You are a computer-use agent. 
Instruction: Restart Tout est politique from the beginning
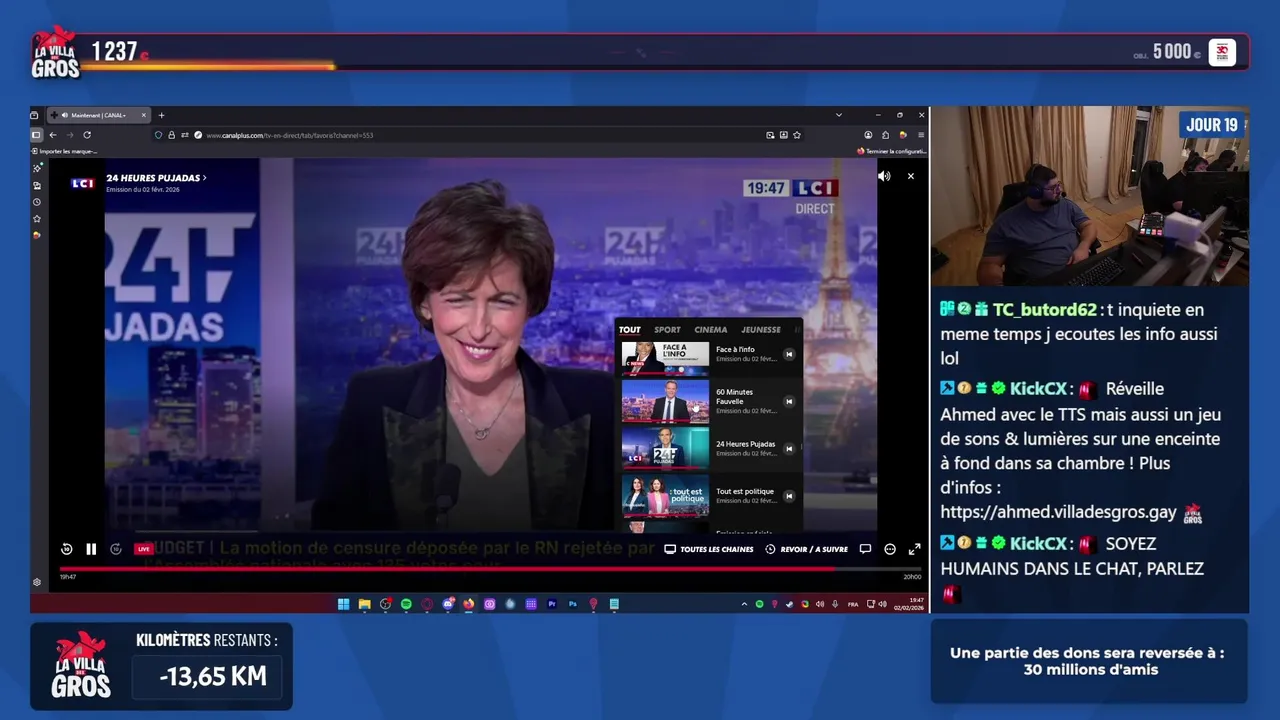click(789, 496)
